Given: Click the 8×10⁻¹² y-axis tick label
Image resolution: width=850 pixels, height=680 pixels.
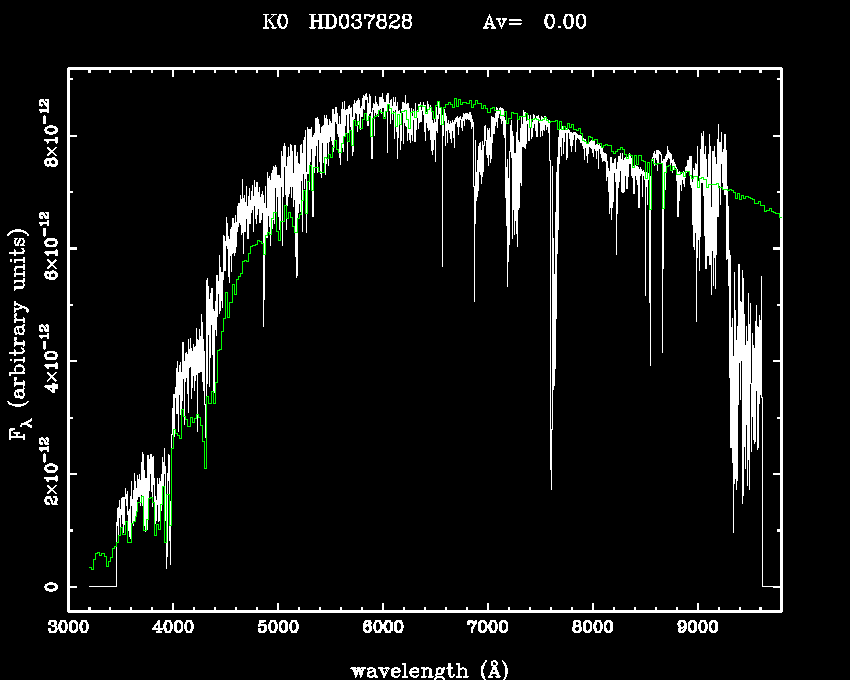Looking at the screenshot, I should tap(49, 134).
